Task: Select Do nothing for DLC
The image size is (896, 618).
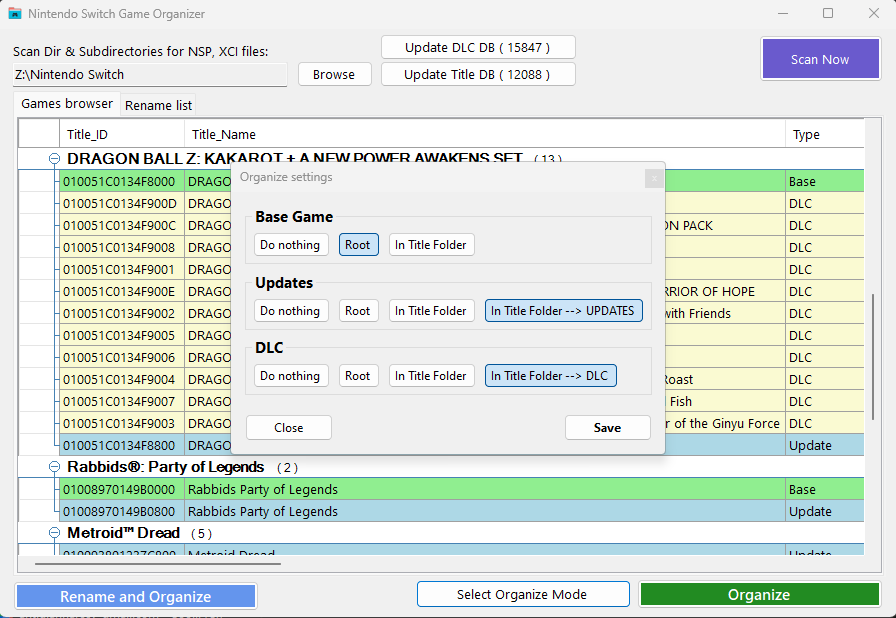Action: point(291,376)
